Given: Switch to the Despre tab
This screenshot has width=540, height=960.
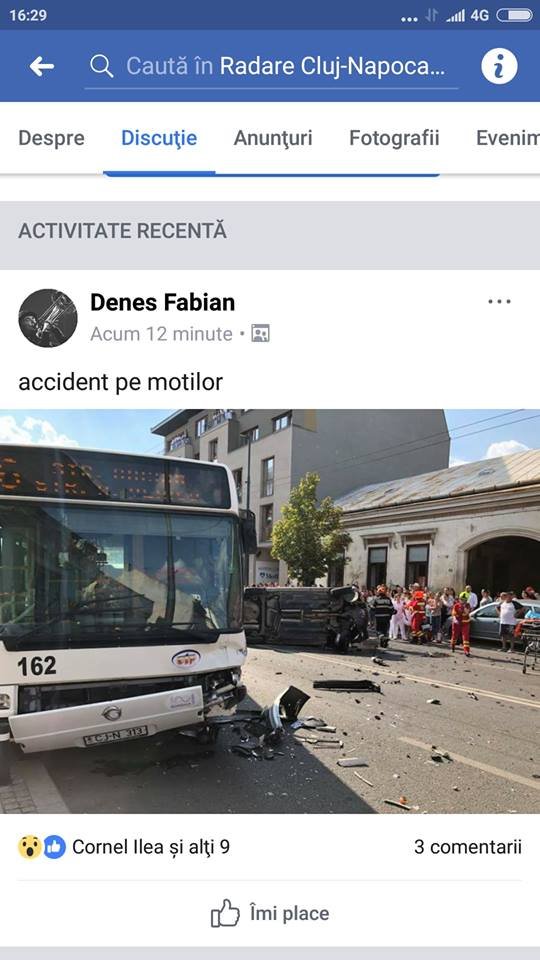Looking at the screenshot, I should (51, 138).
